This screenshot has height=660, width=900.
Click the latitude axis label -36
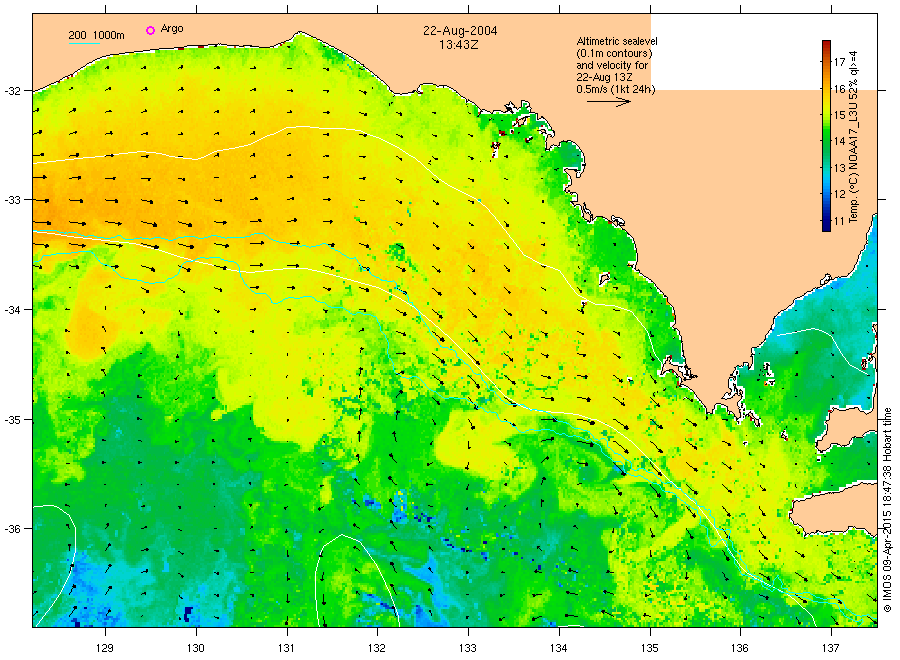(12, 529)
